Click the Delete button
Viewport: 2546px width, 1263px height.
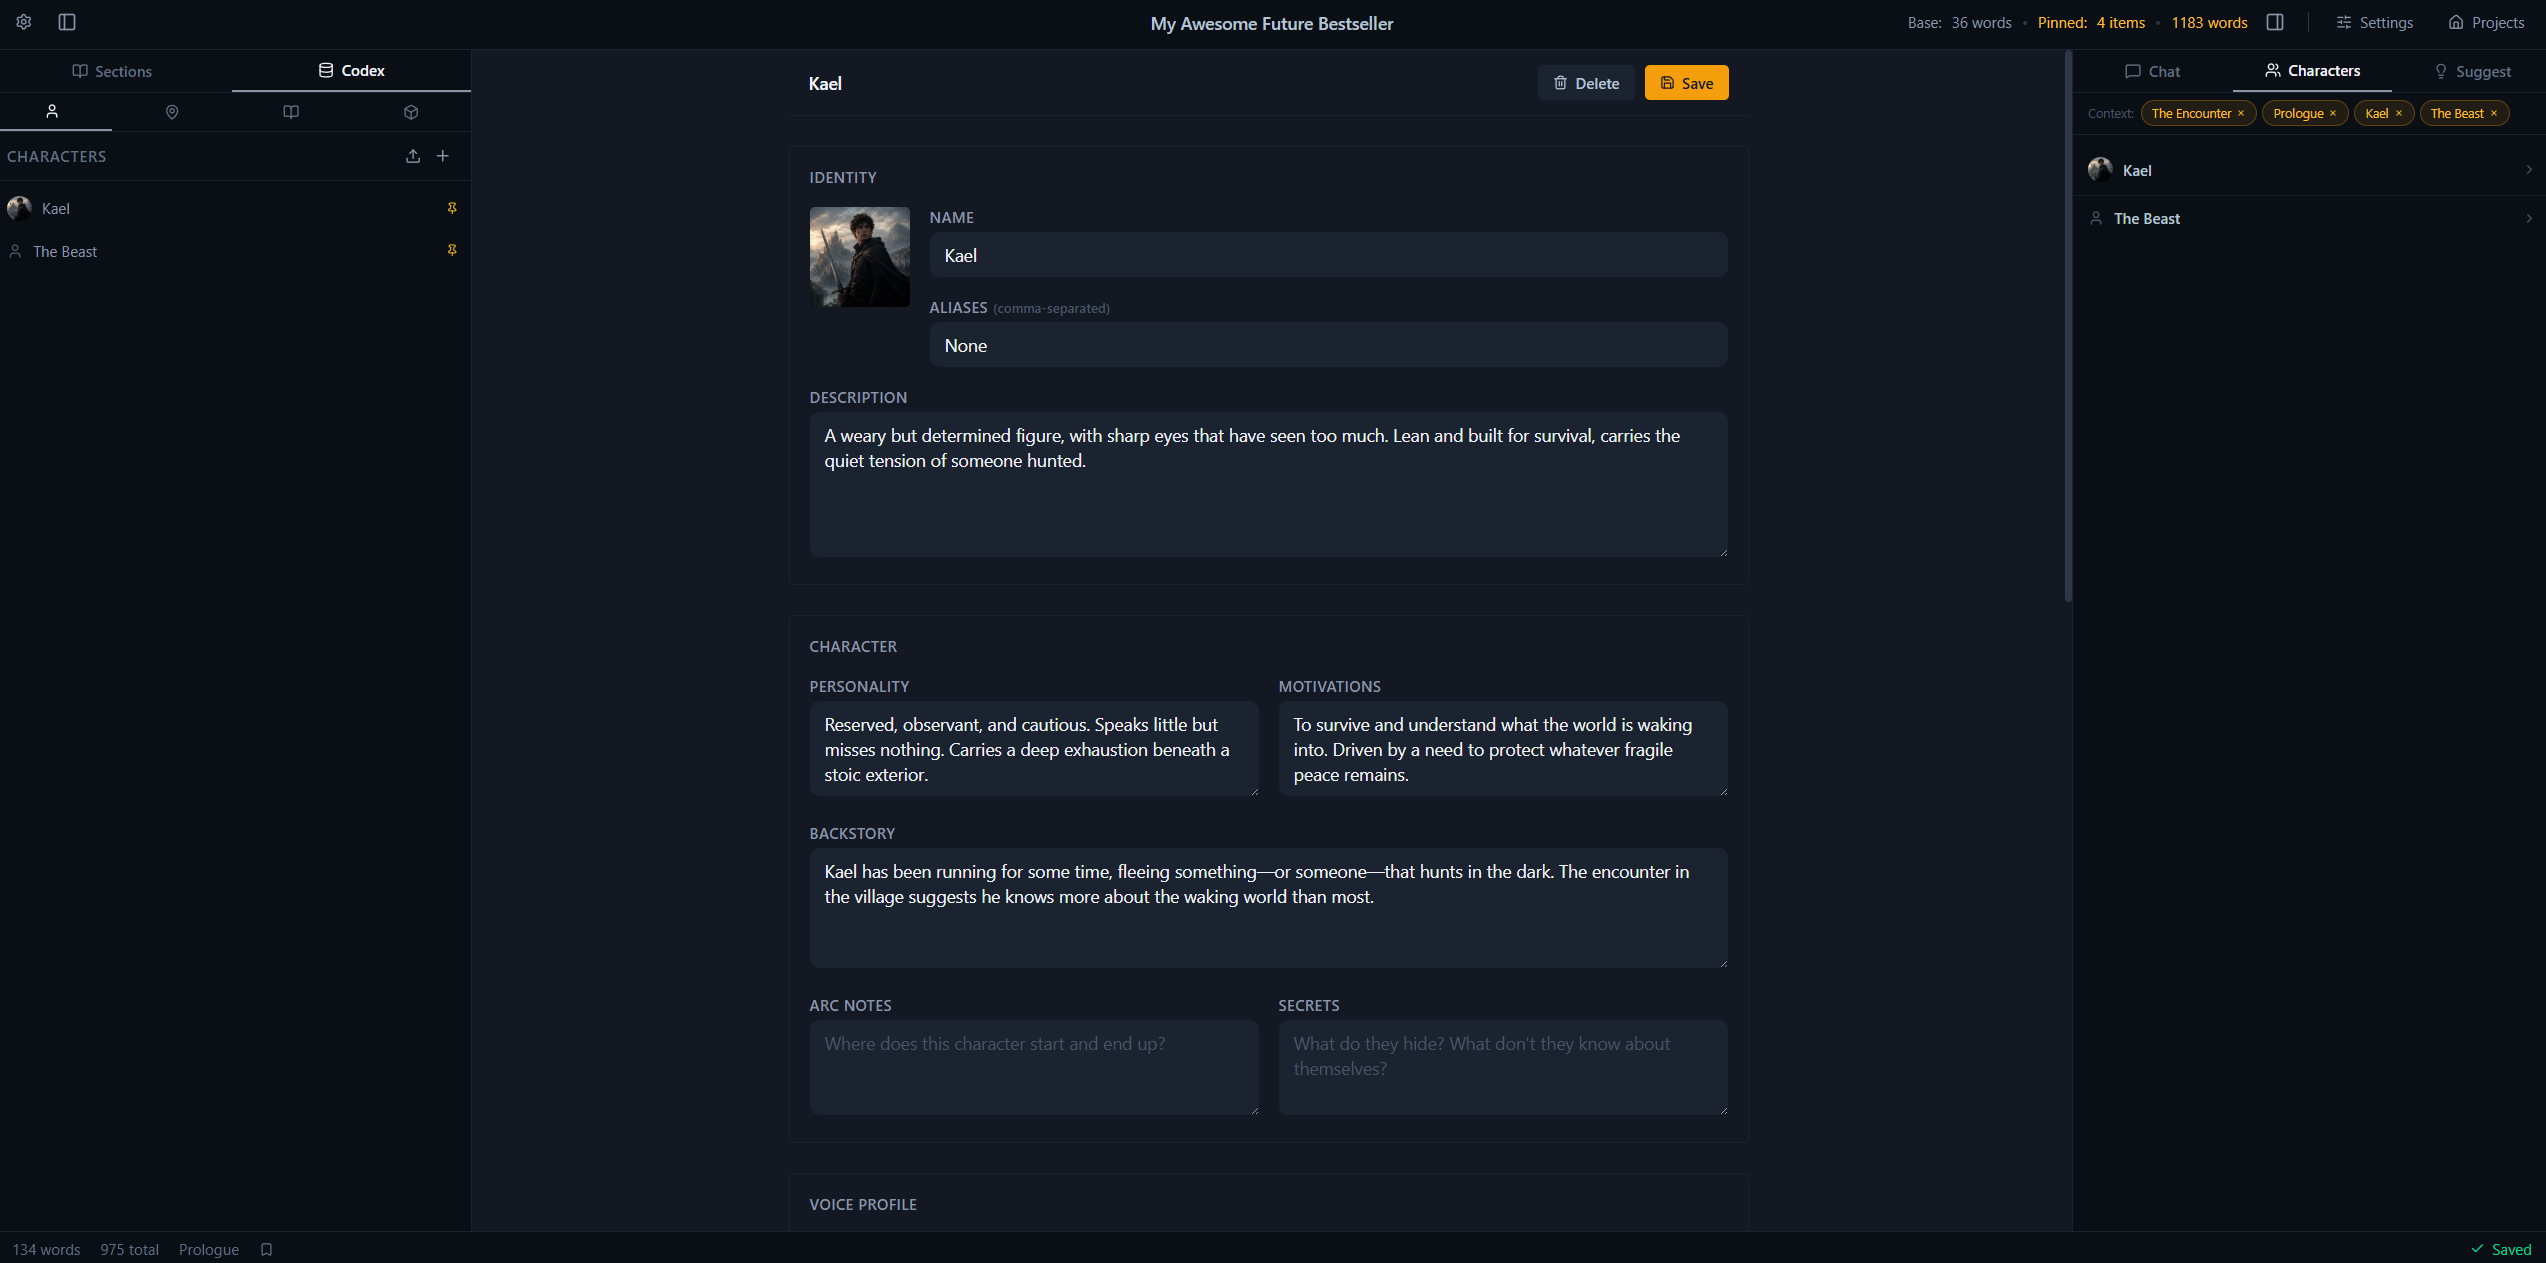point(1586,83)
